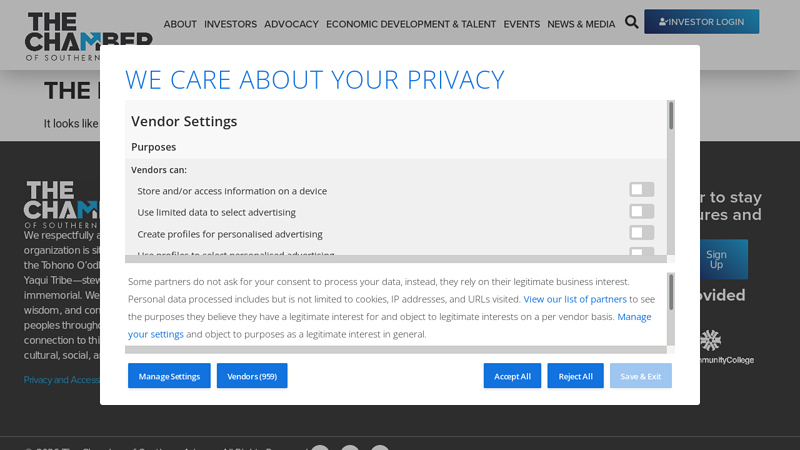Open the Vendors (959) list

[x=252, y=376]
